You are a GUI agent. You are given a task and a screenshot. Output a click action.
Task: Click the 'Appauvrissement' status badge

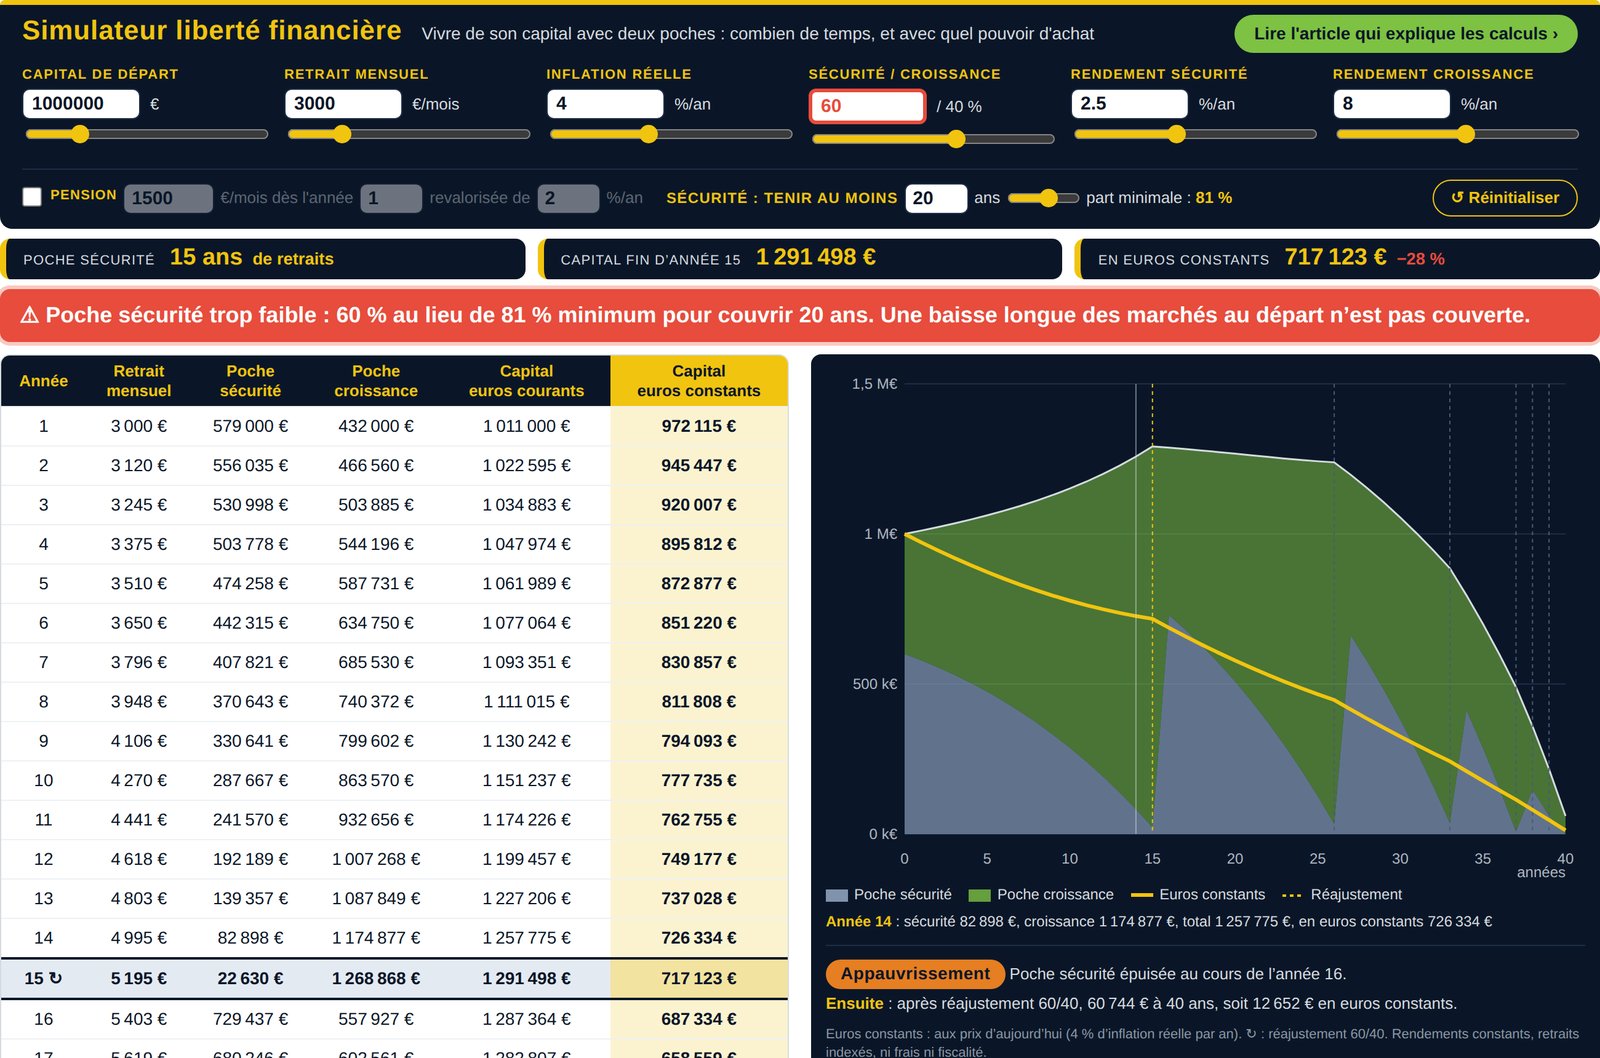click(x=914, y=974)
